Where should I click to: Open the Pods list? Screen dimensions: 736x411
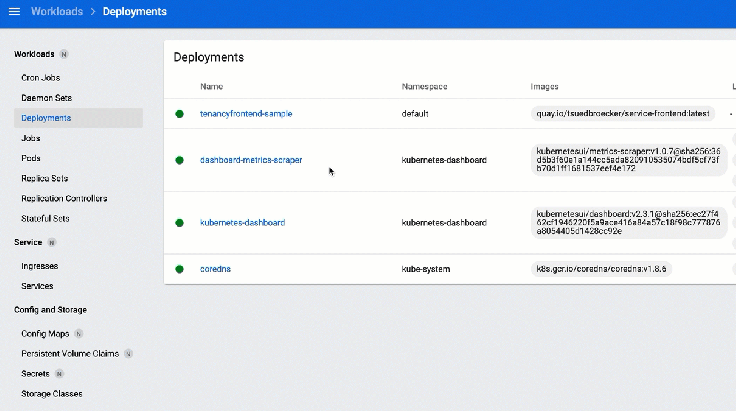click(31, 158)
